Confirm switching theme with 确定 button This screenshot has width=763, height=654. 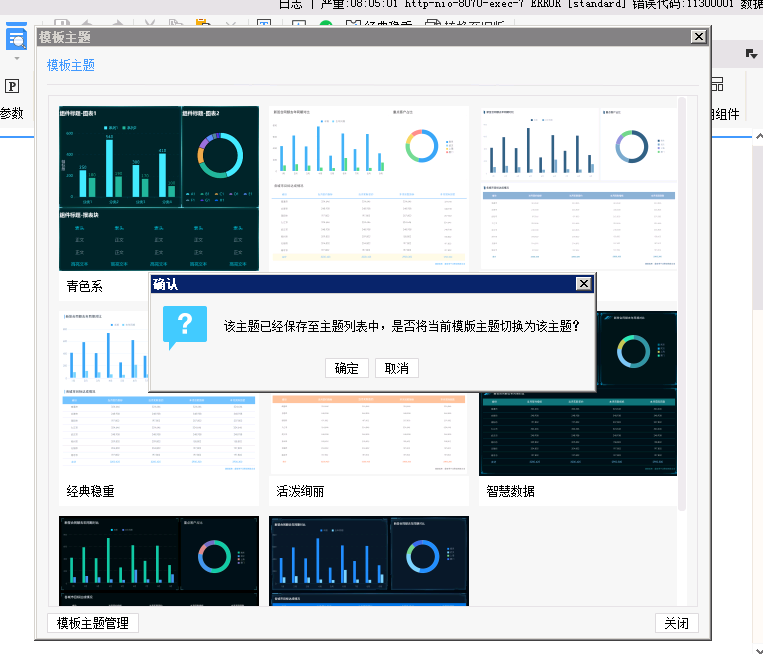pyautogui.click(x=346, y=368)
